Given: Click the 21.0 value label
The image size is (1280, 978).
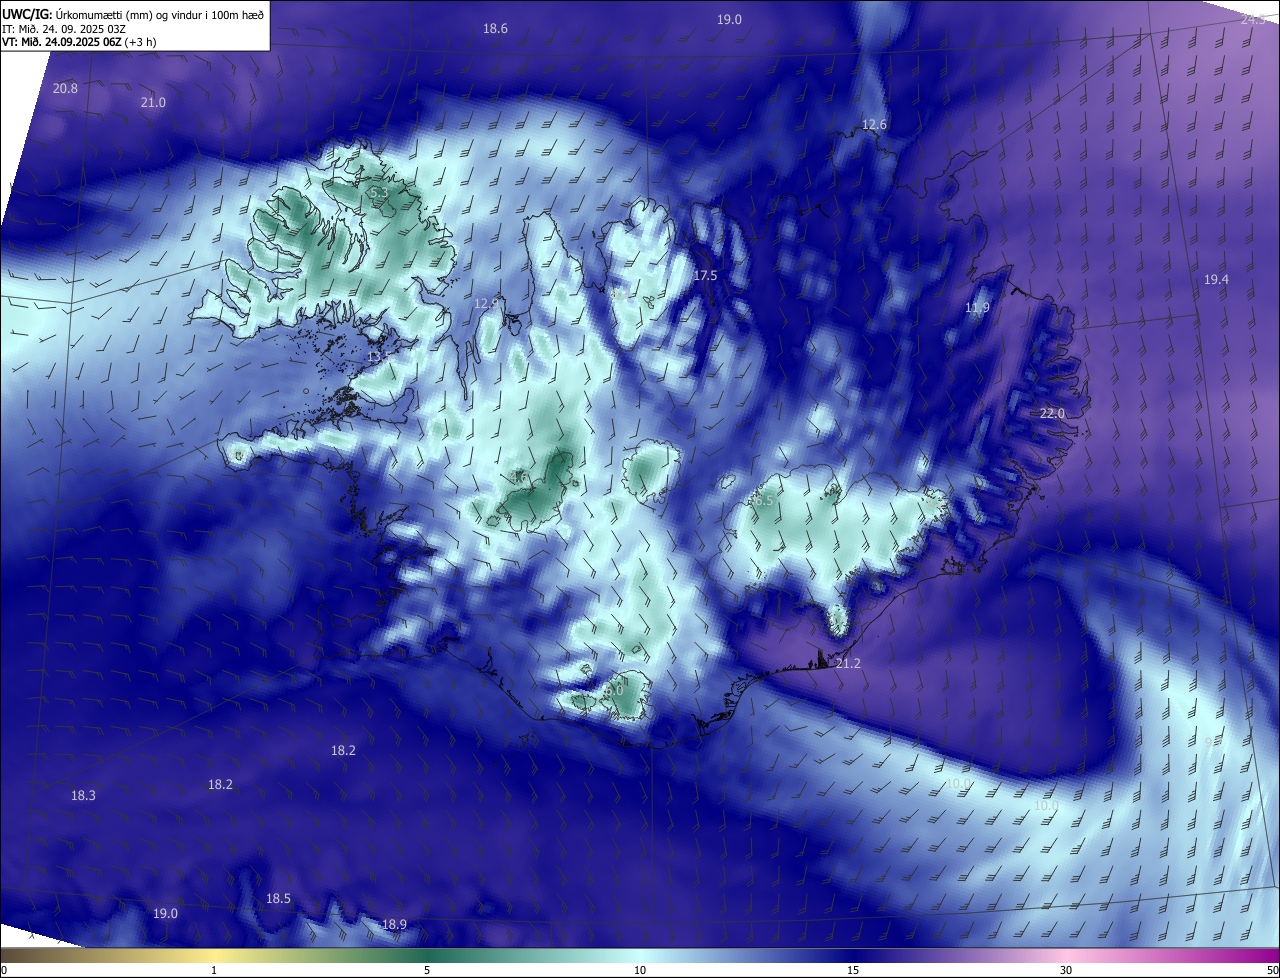Looking at the screenshot, I should [153, 103].
